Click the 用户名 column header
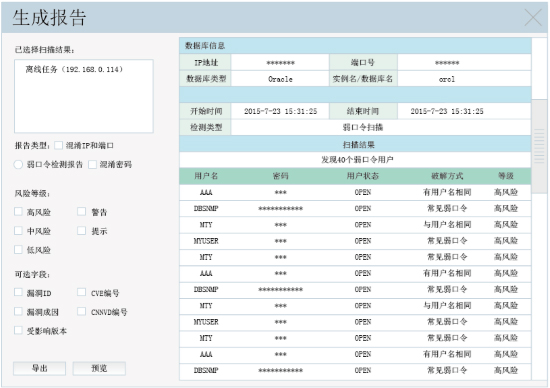This screenshot has height=388, width=550. [206, 176]
